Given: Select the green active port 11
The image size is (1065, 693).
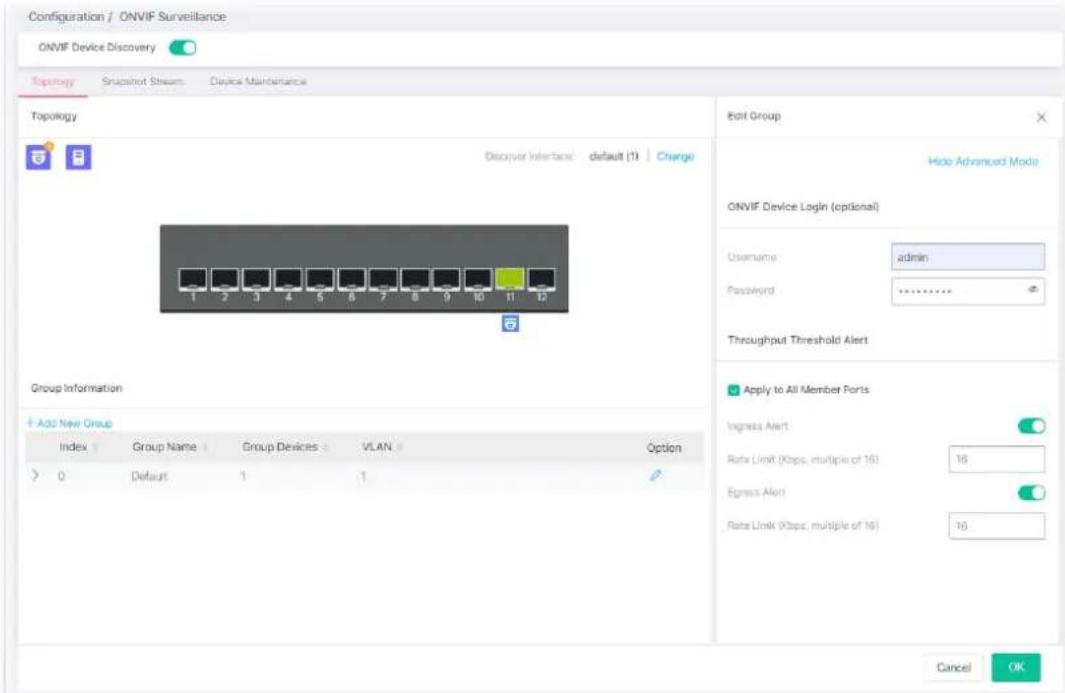Looking at the screenshot, I should pyautogui.click(x=510, y=279).
